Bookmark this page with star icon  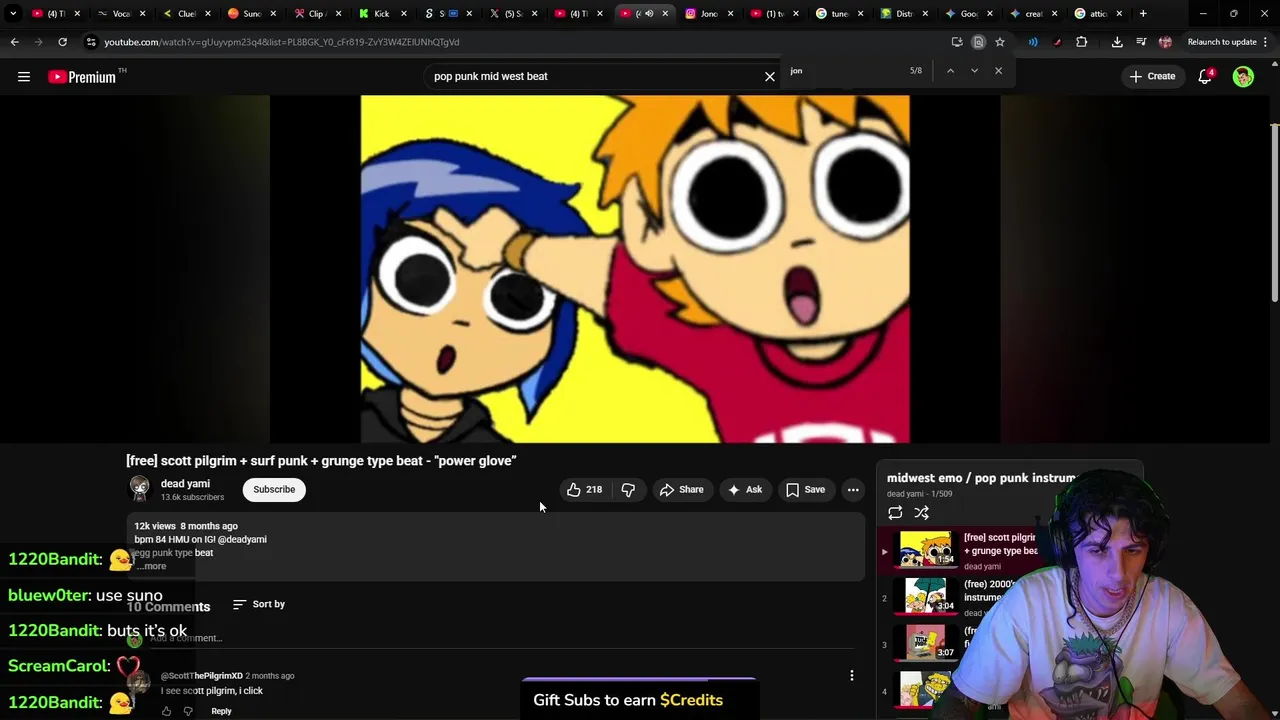point(999,42)
